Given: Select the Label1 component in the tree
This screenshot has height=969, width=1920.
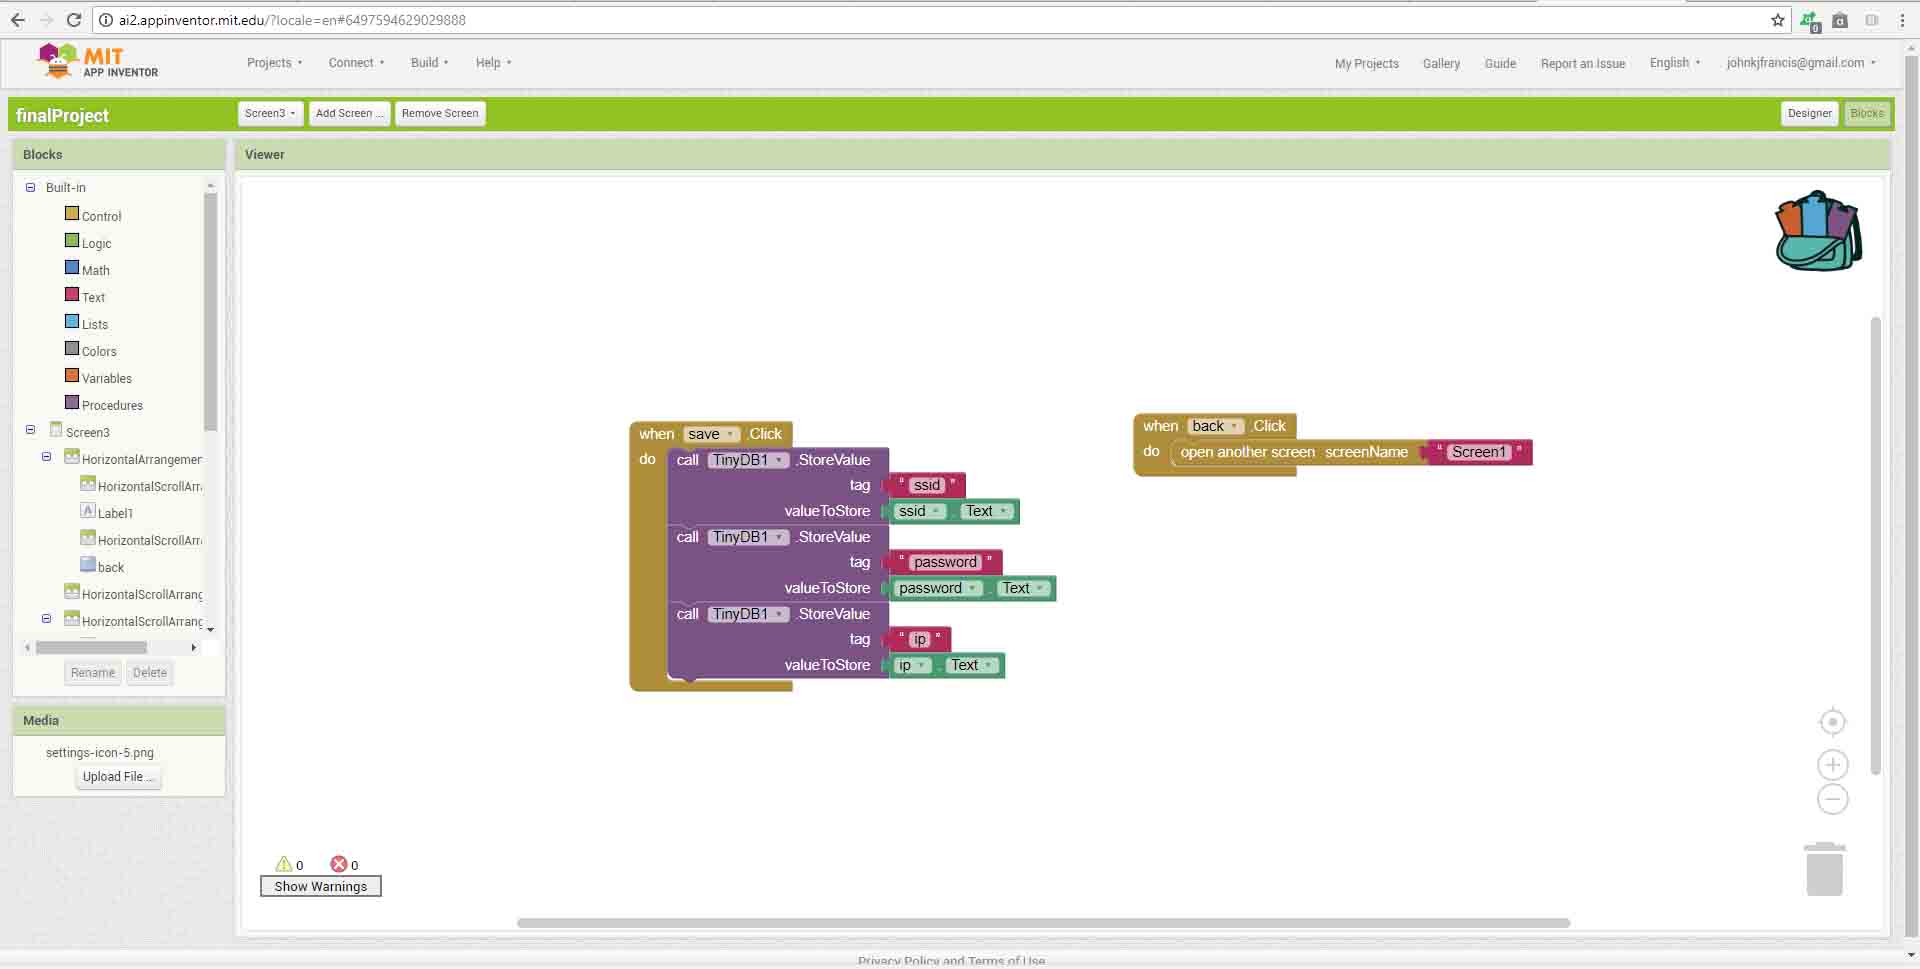Looking at the screenshot, I should [x=115, y=513].
